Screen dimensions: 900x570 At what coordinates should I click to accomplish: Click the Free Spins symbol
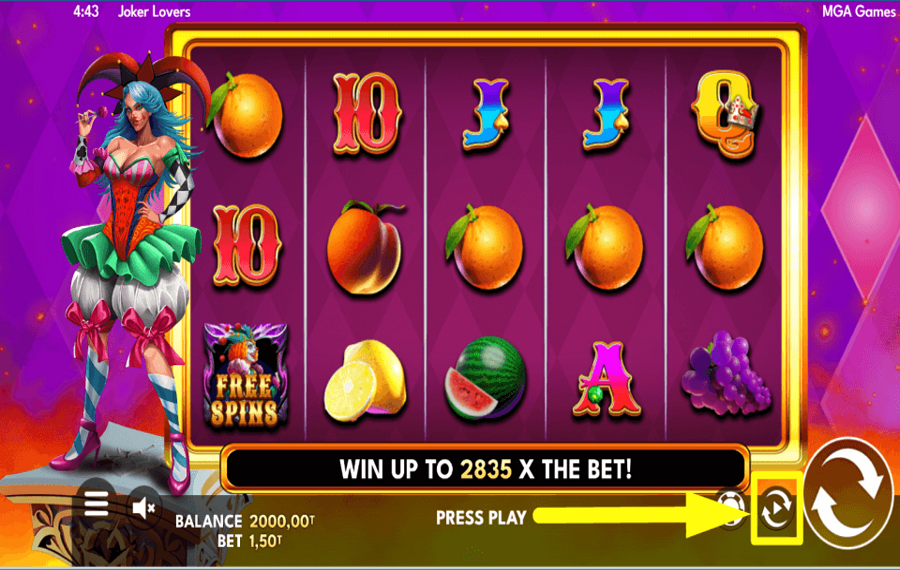click(x=246, y=377)
